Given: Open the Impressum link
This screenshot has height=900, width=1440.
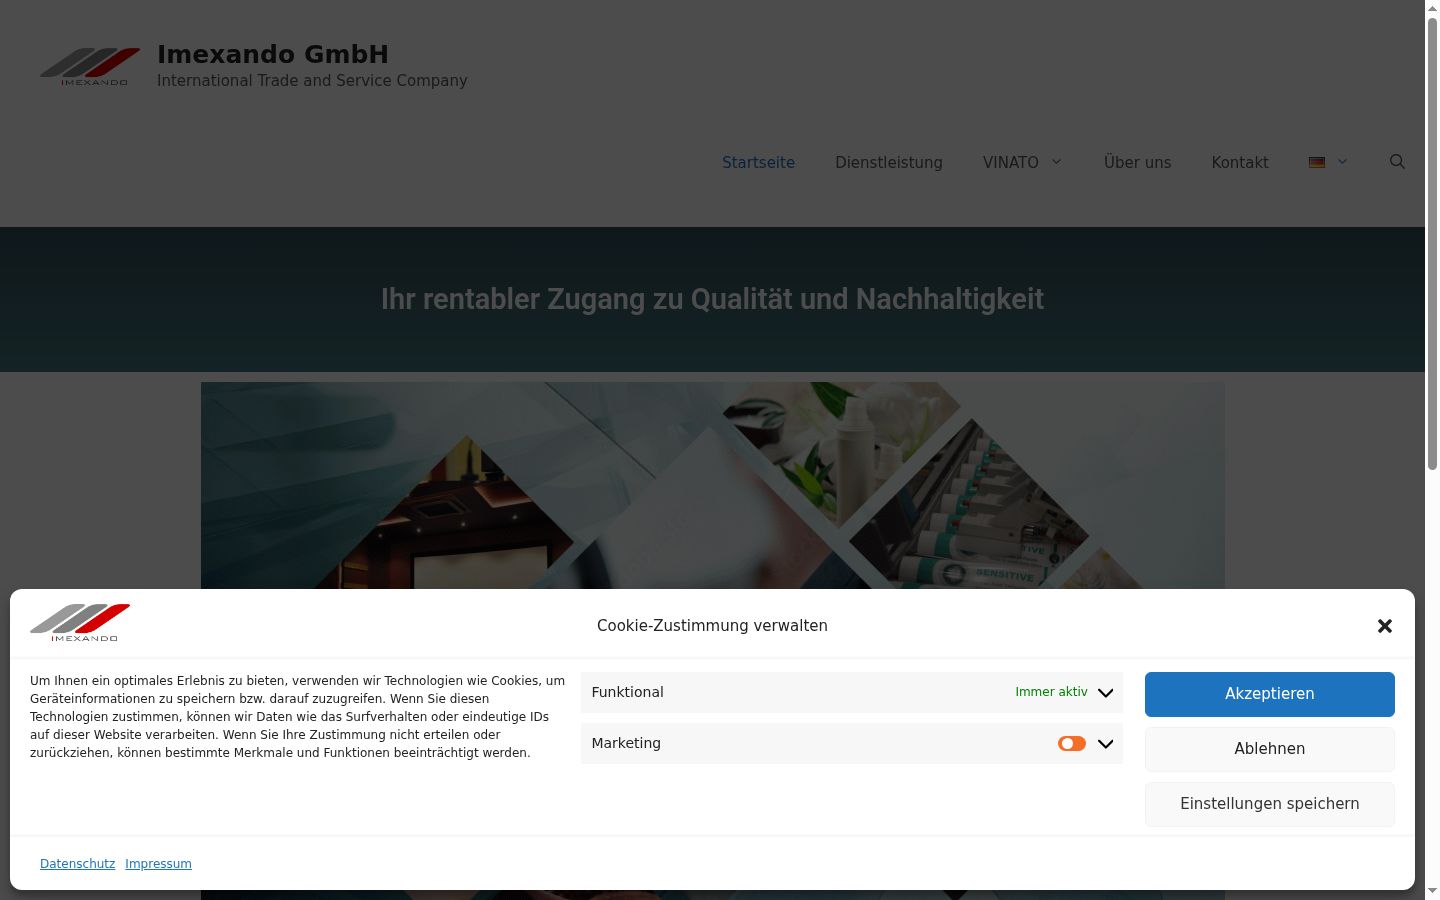Looking at the screenshot, I should [158, 864].
